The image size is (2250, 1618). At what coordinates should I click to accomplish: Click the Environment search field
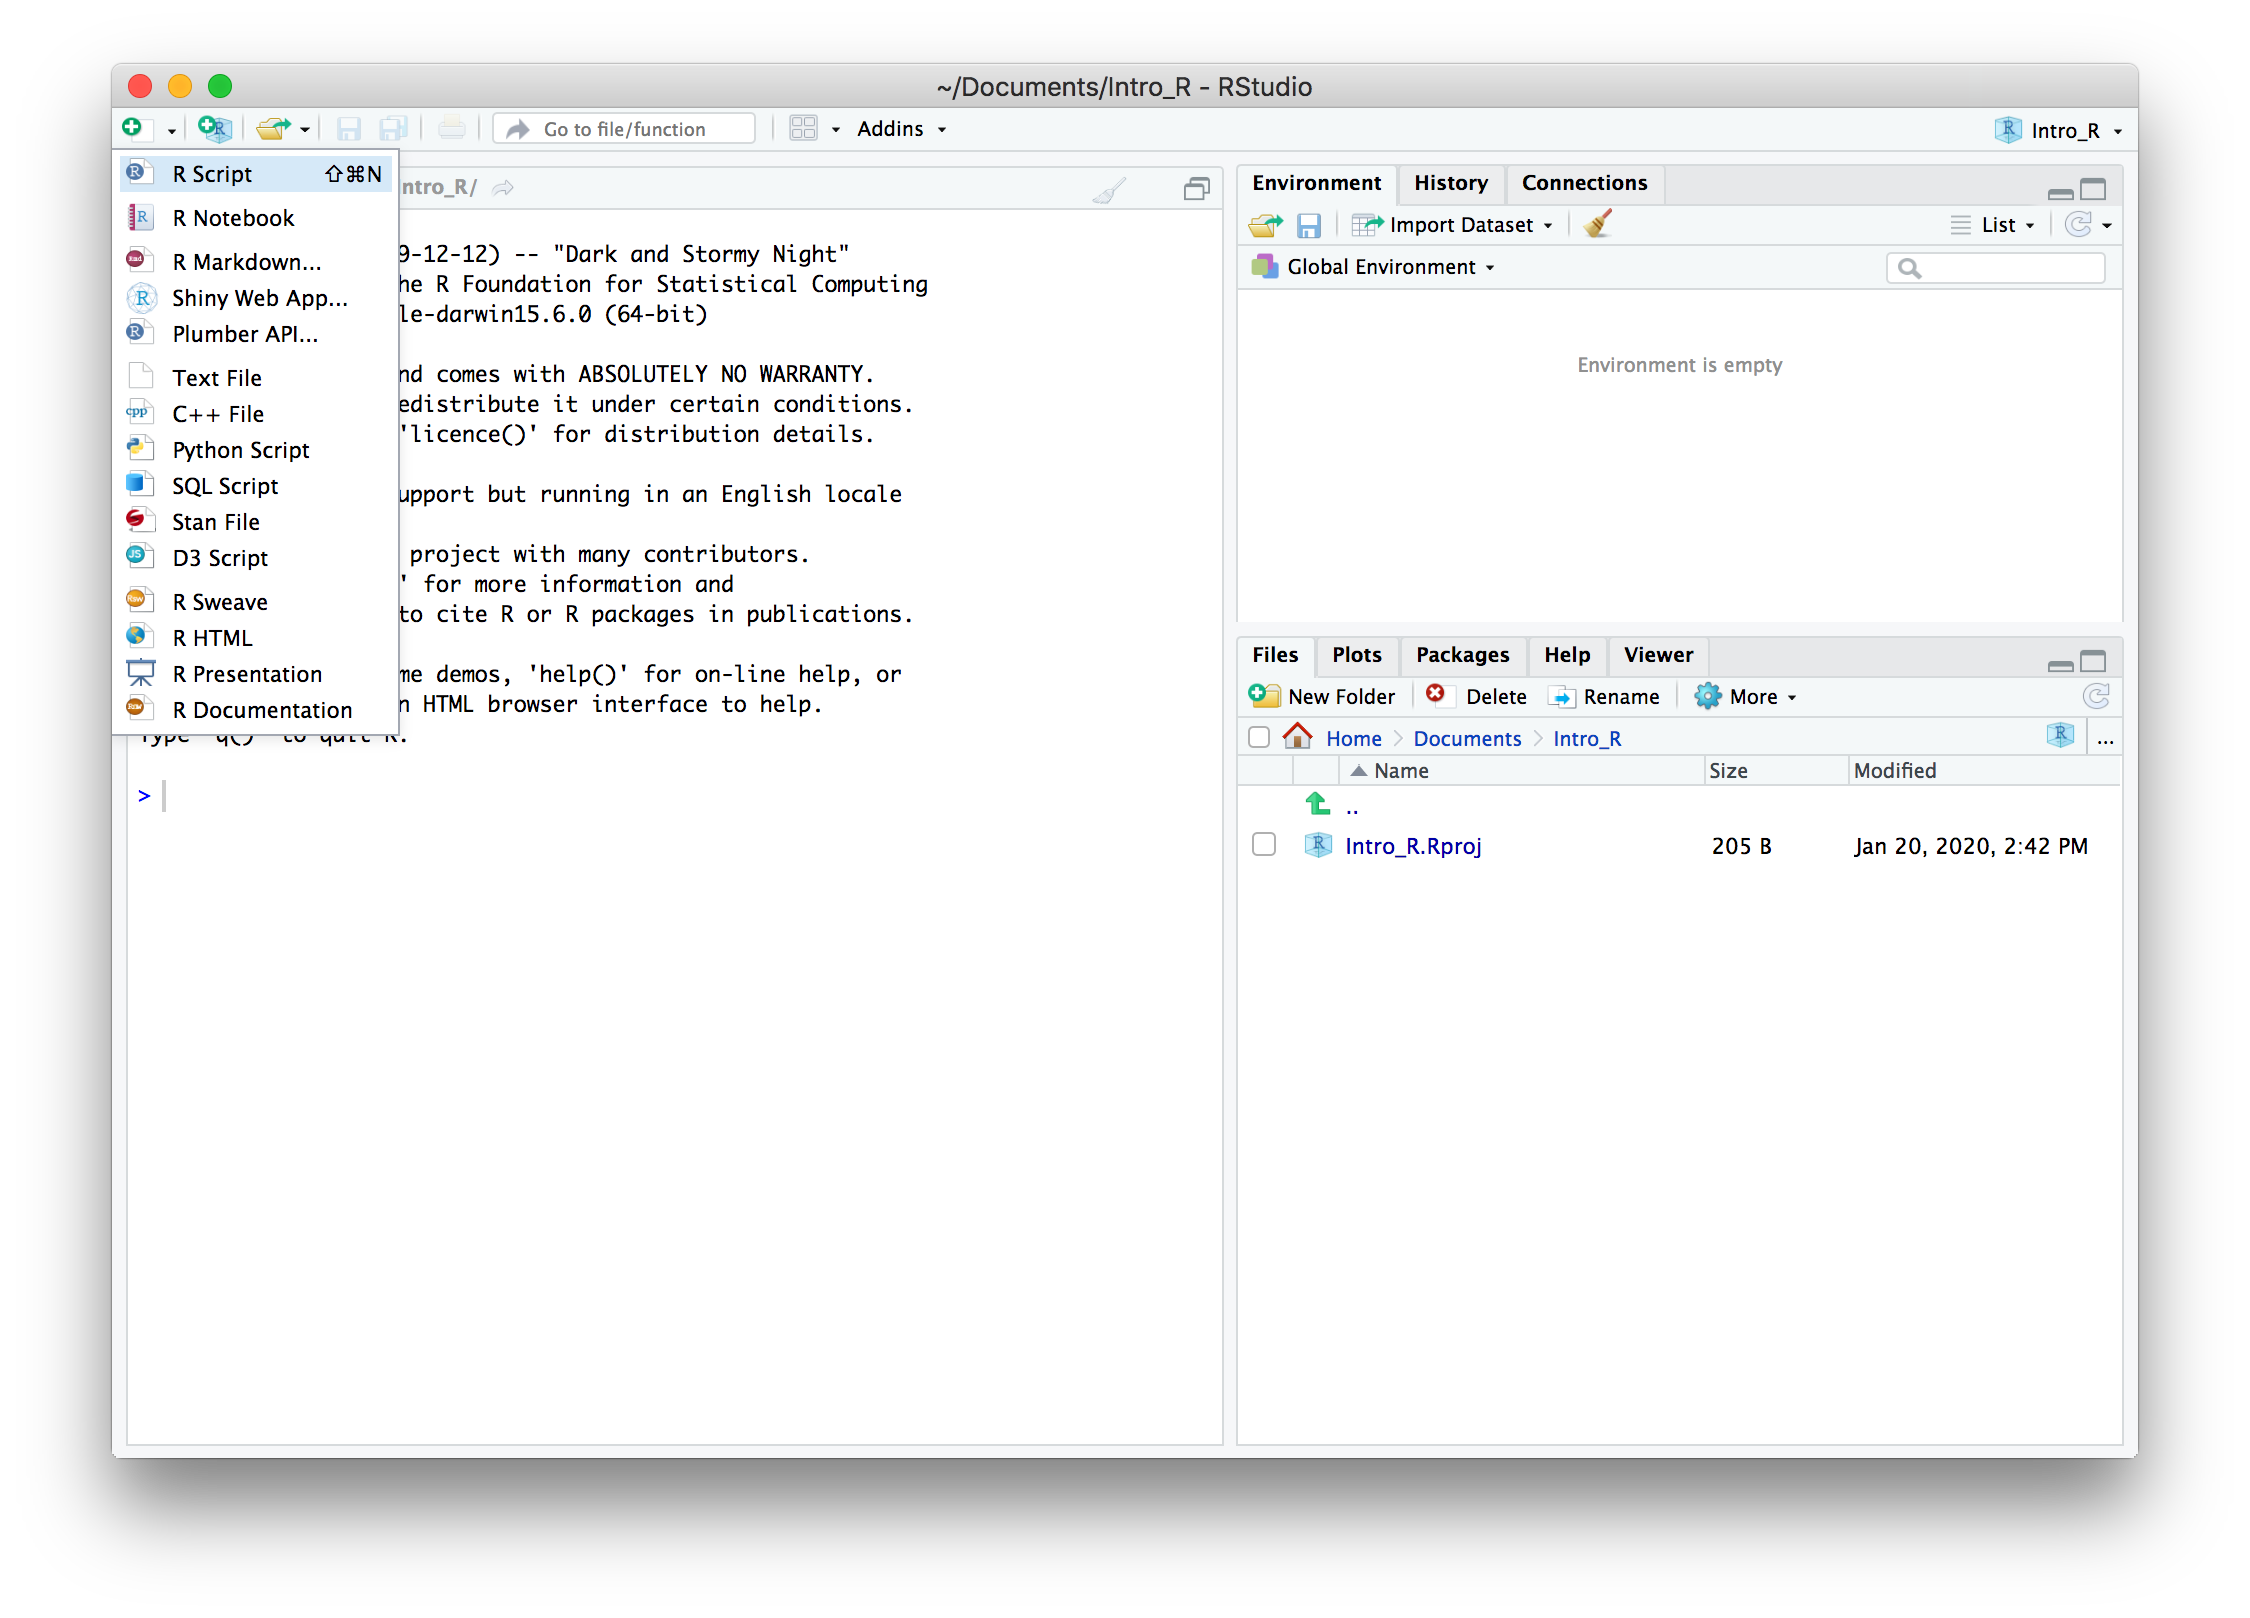click(1996, 268)
